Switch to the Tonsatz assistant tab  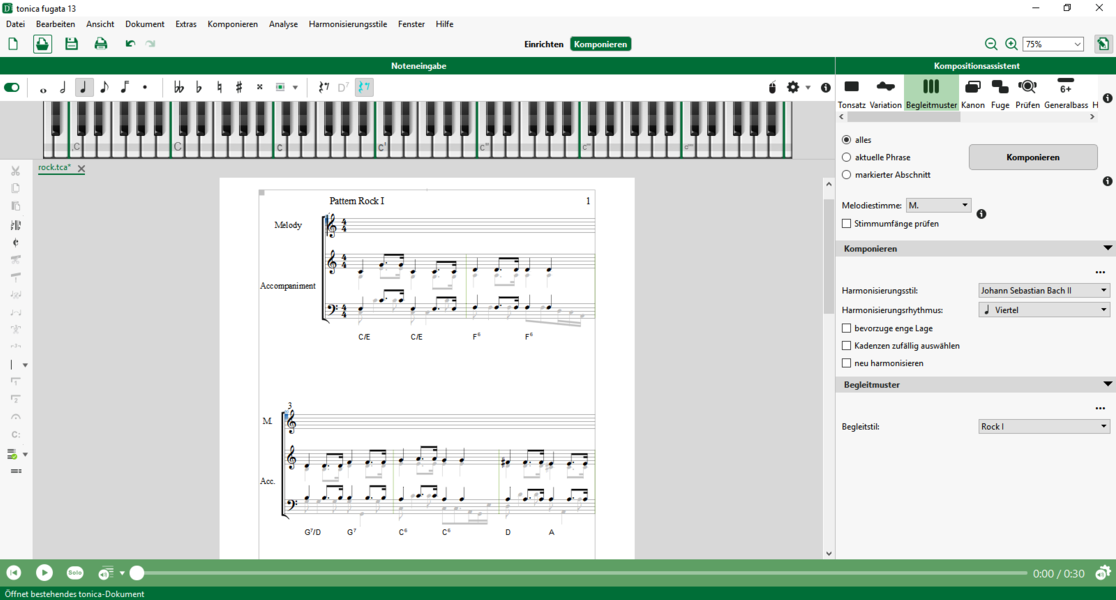pyautogui.click(x=851, y=93)
